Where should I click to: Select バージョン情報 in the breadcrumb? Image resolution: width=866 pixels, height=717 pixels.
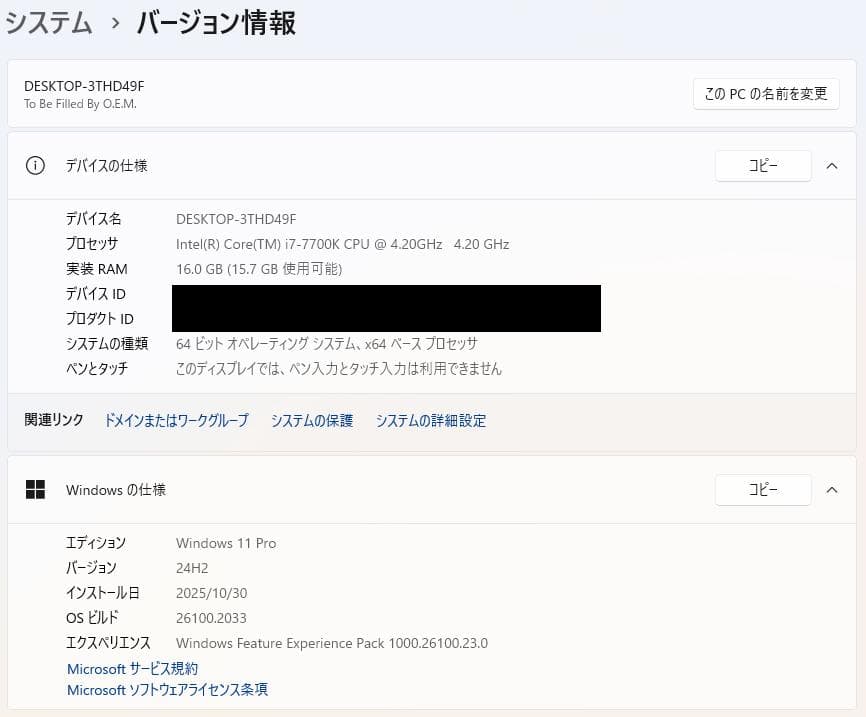point(216,24)
